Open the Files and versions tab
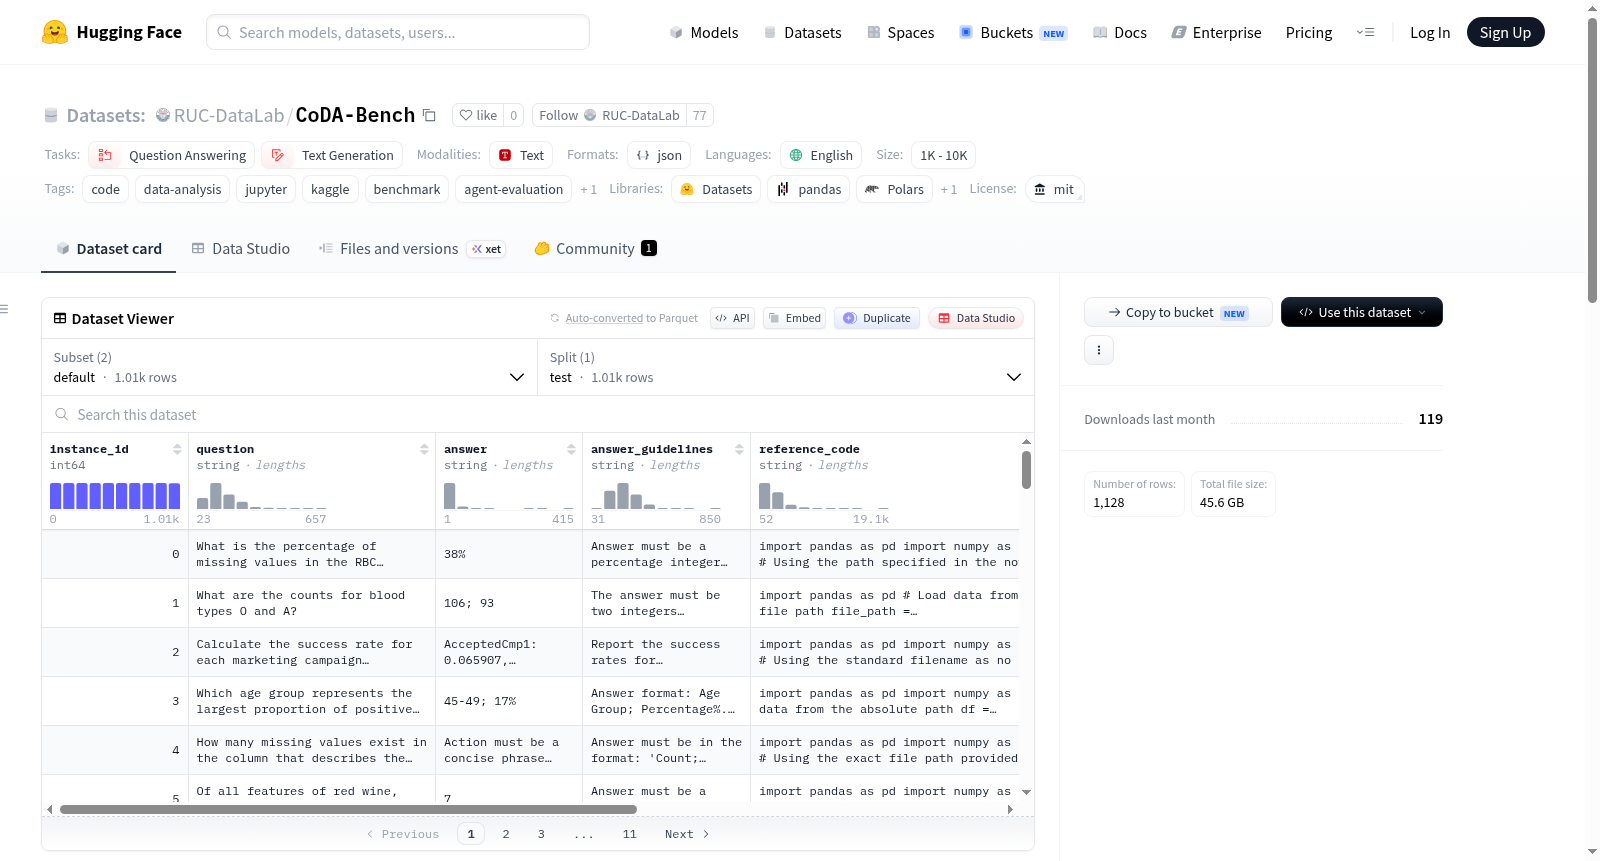Viewport: 1600px width, 861px height. pos(411,249)
